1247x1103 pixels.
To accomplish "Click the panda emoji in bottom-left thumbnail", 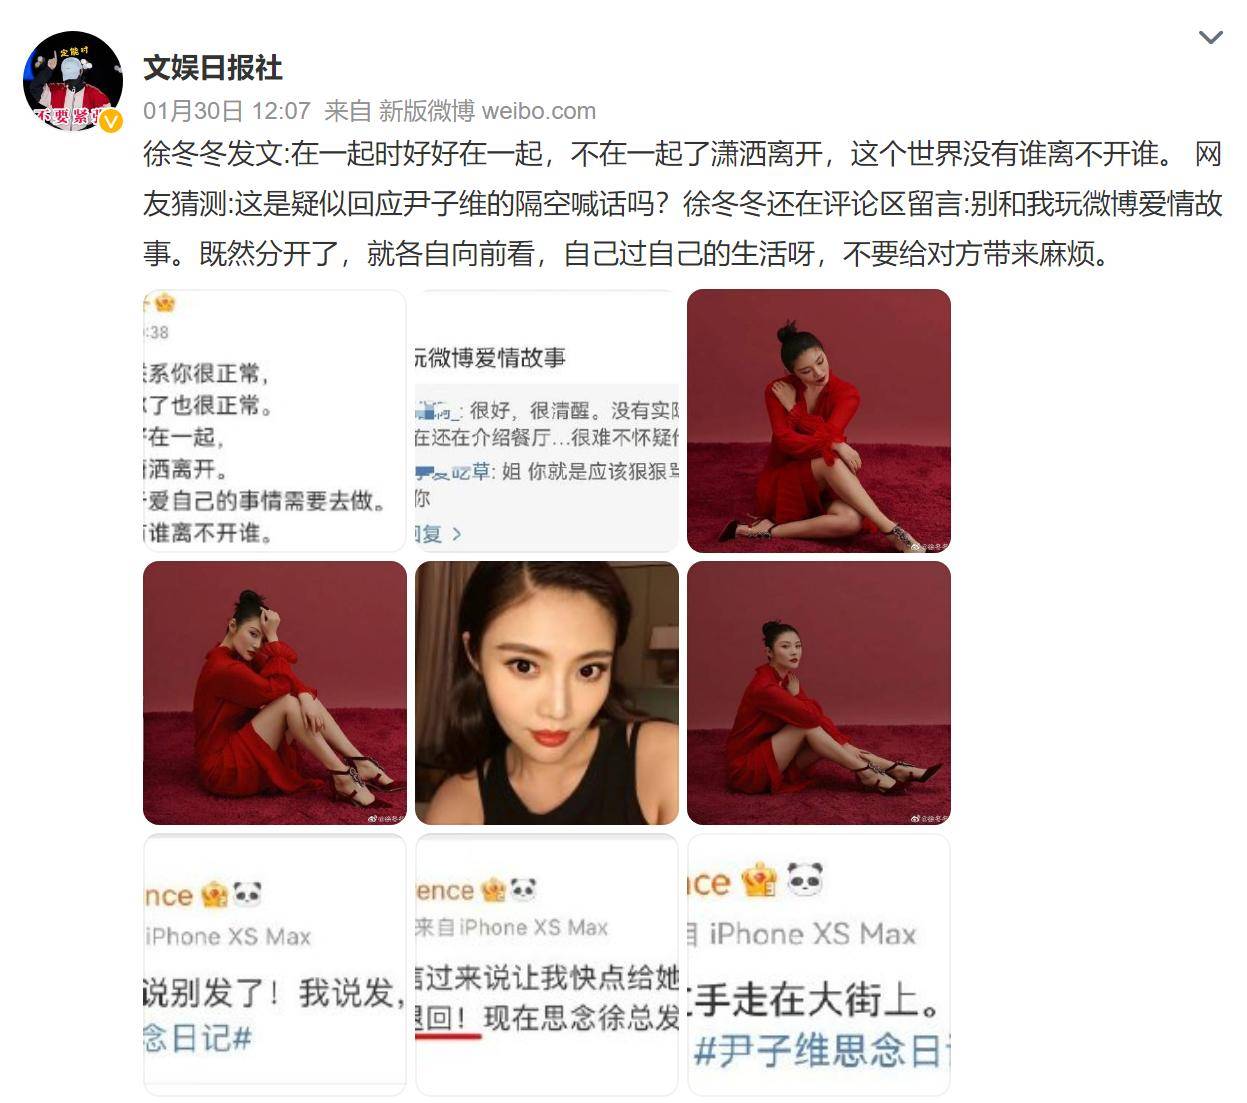I will pyautogui.click(x=247, y=893).
